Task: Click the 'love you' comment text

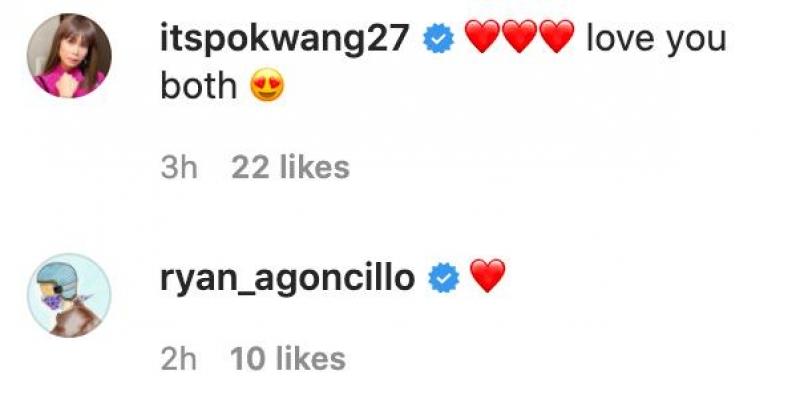Action: pyautogui.click(x=656, y=39)
